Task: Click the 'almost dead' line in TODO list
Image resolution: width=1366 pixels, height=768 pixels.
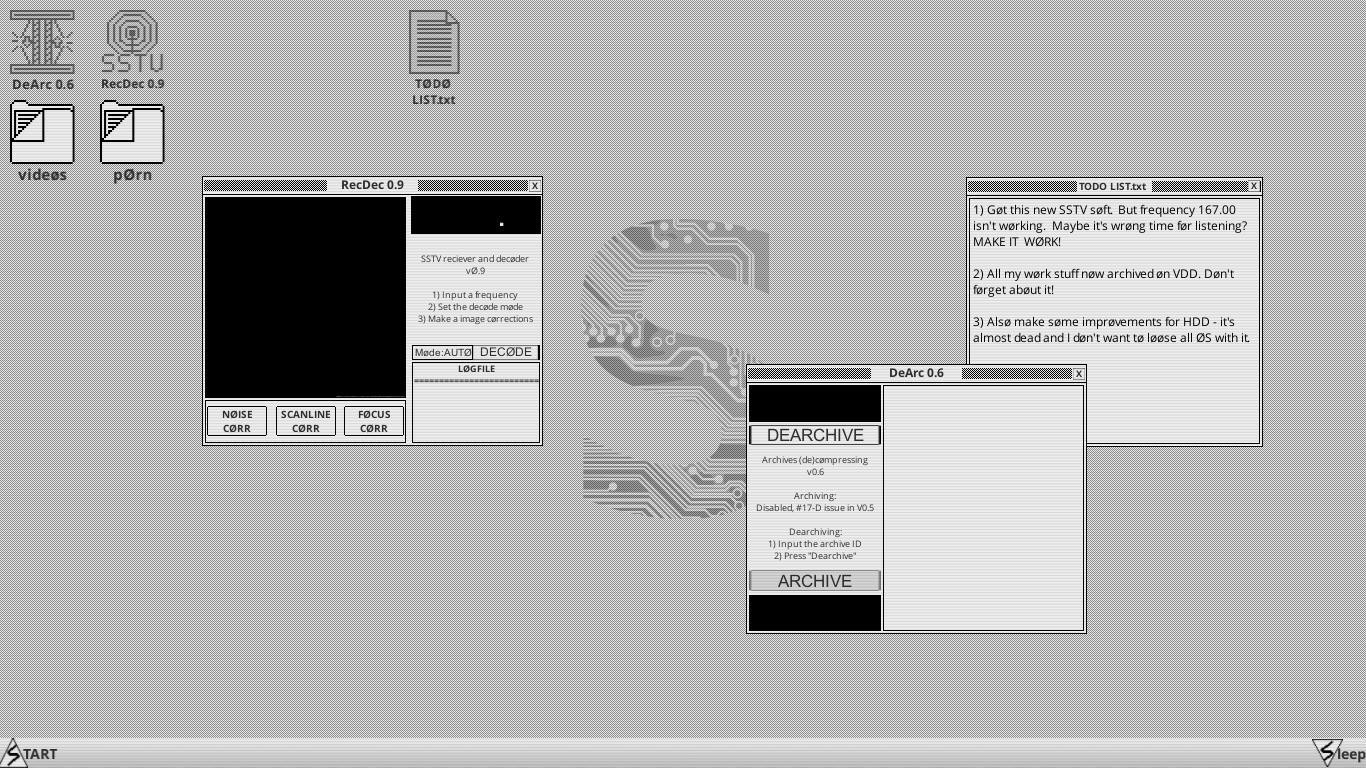Action: click(1111, 338)
